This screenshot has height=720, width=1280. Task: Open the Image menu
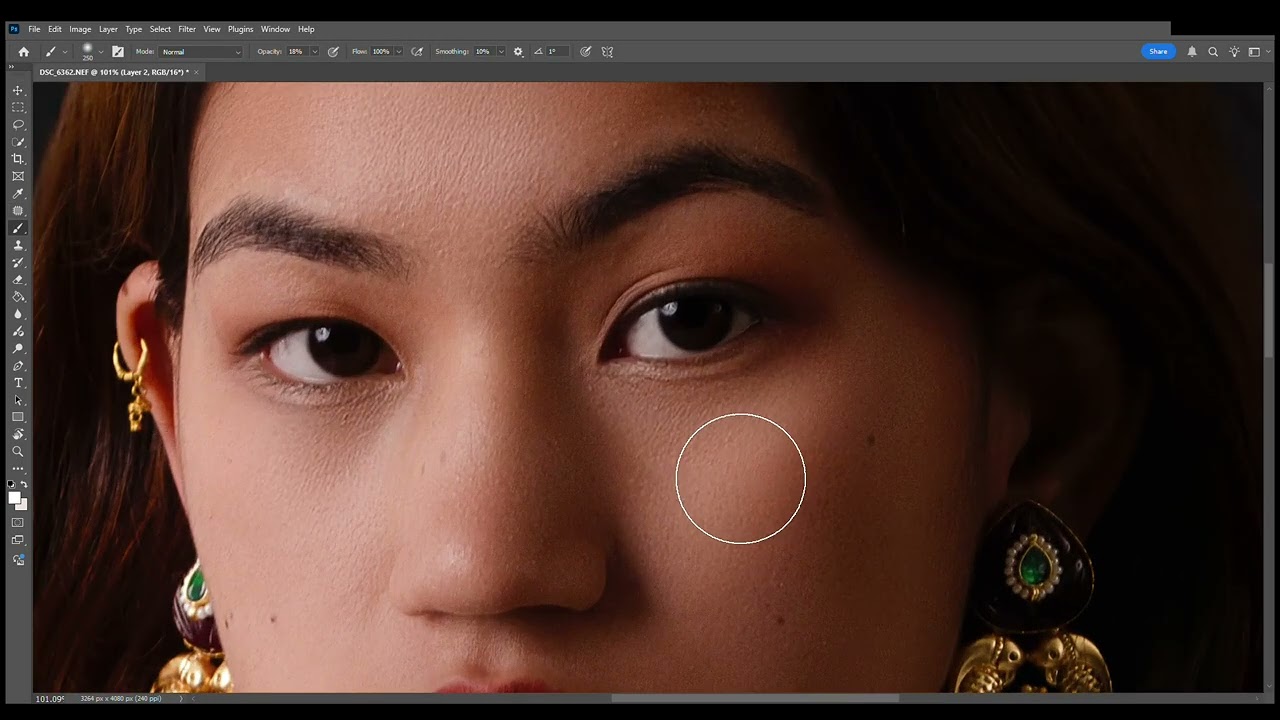pyautogui.click(x=80, y=29)
